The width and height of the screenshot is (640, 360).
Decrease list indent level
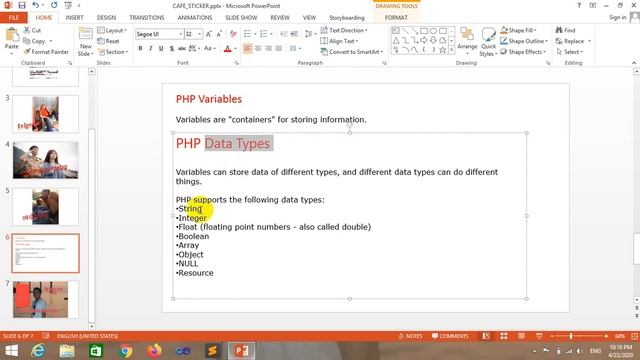tap(284, 34)
